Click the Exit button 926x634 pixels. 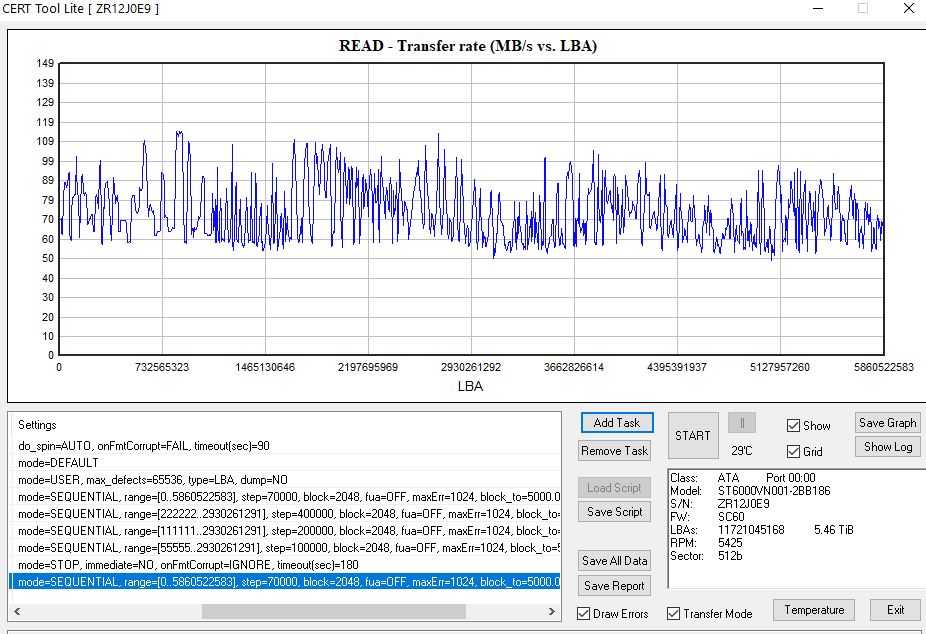coord(895,610)
